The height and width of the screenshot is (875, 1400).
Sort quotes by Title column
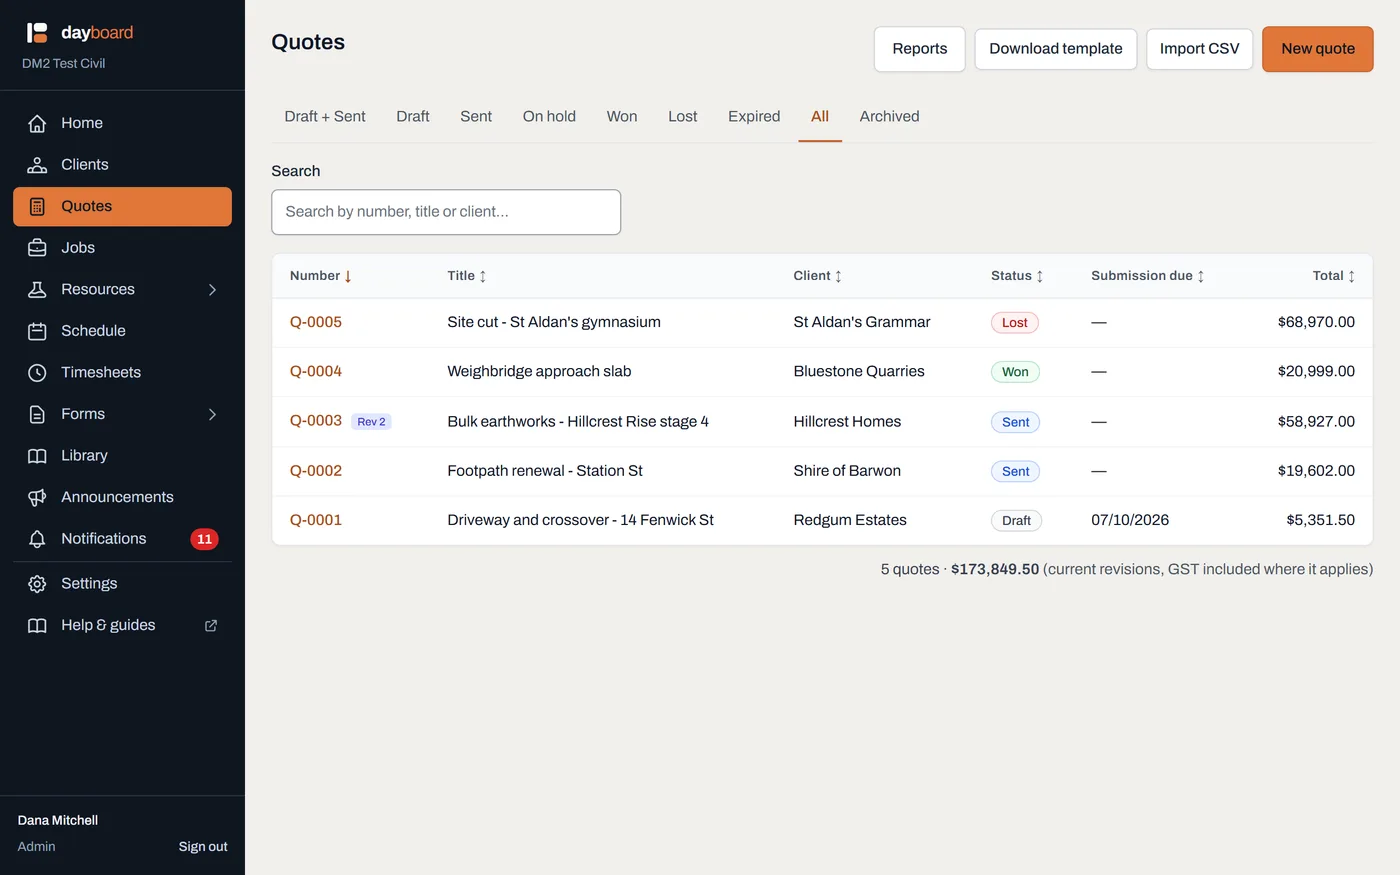[467, 276]
